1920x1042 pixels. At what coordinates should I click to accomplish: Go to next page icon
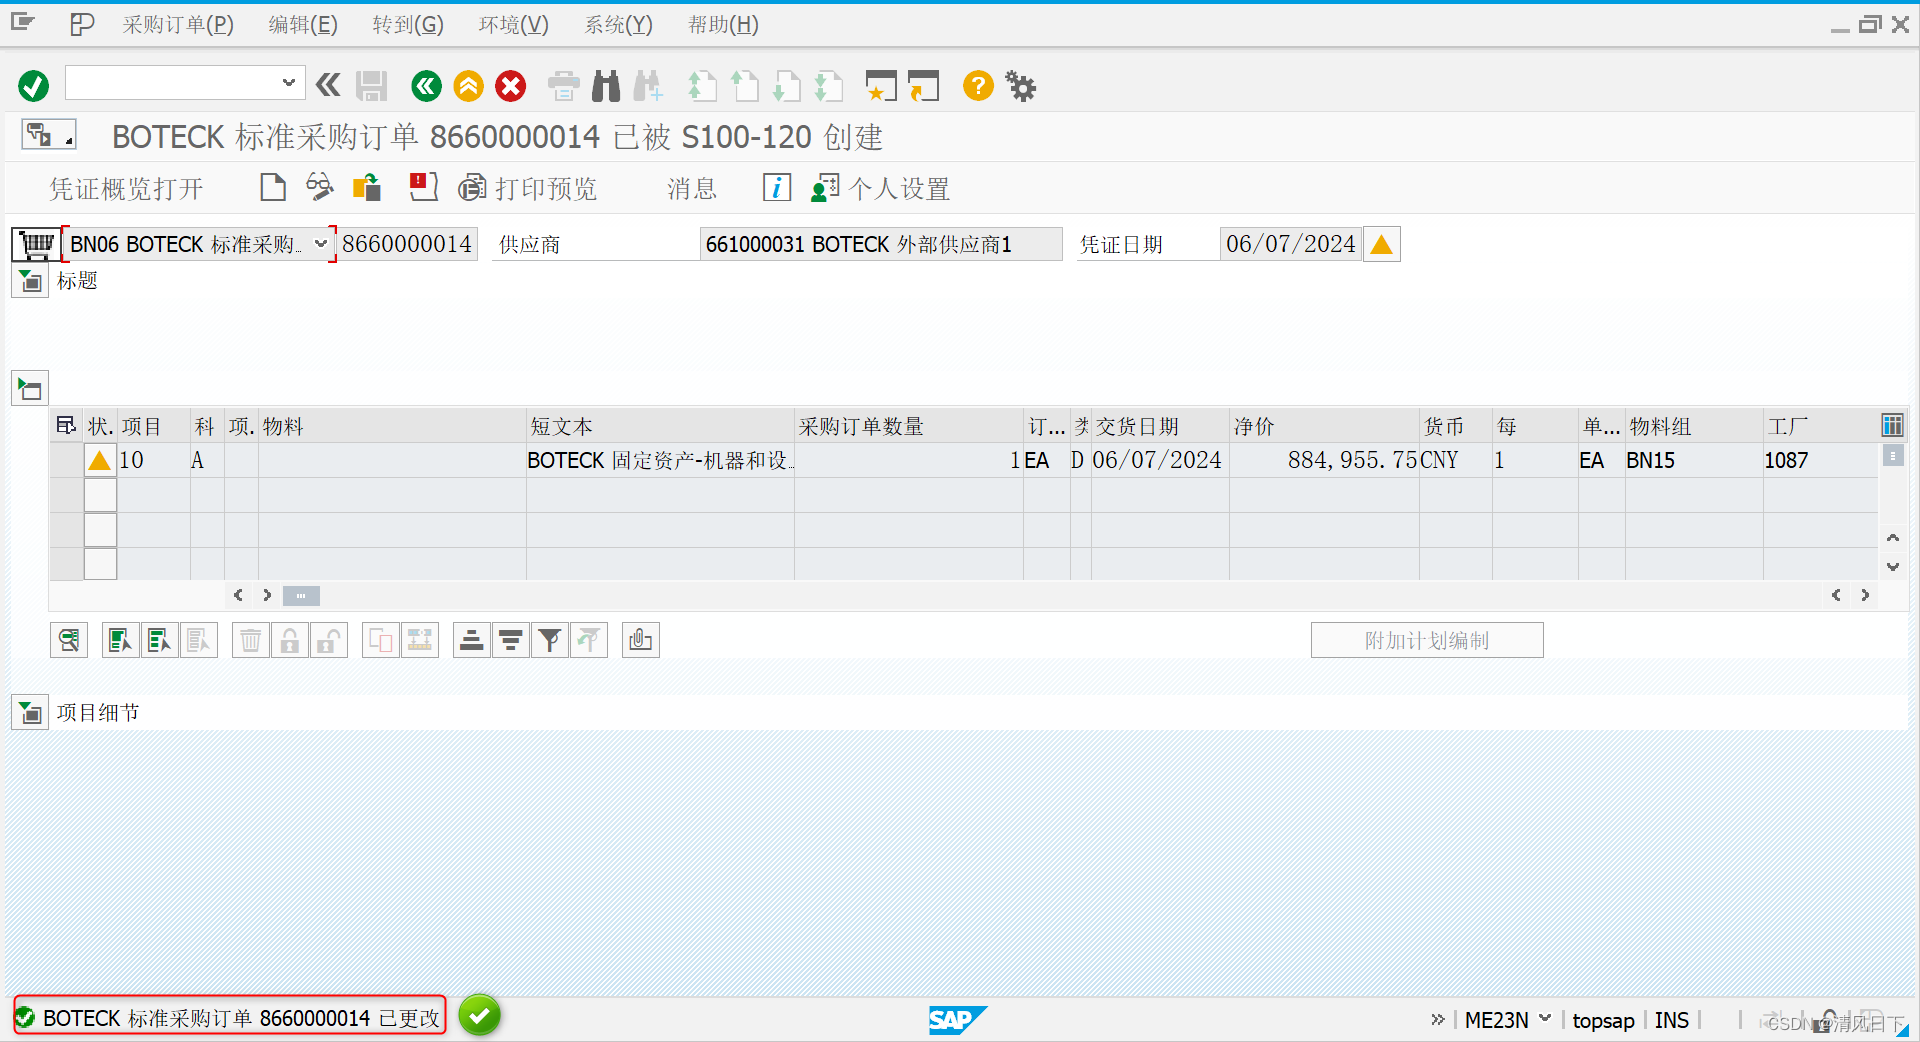point(786,86)
